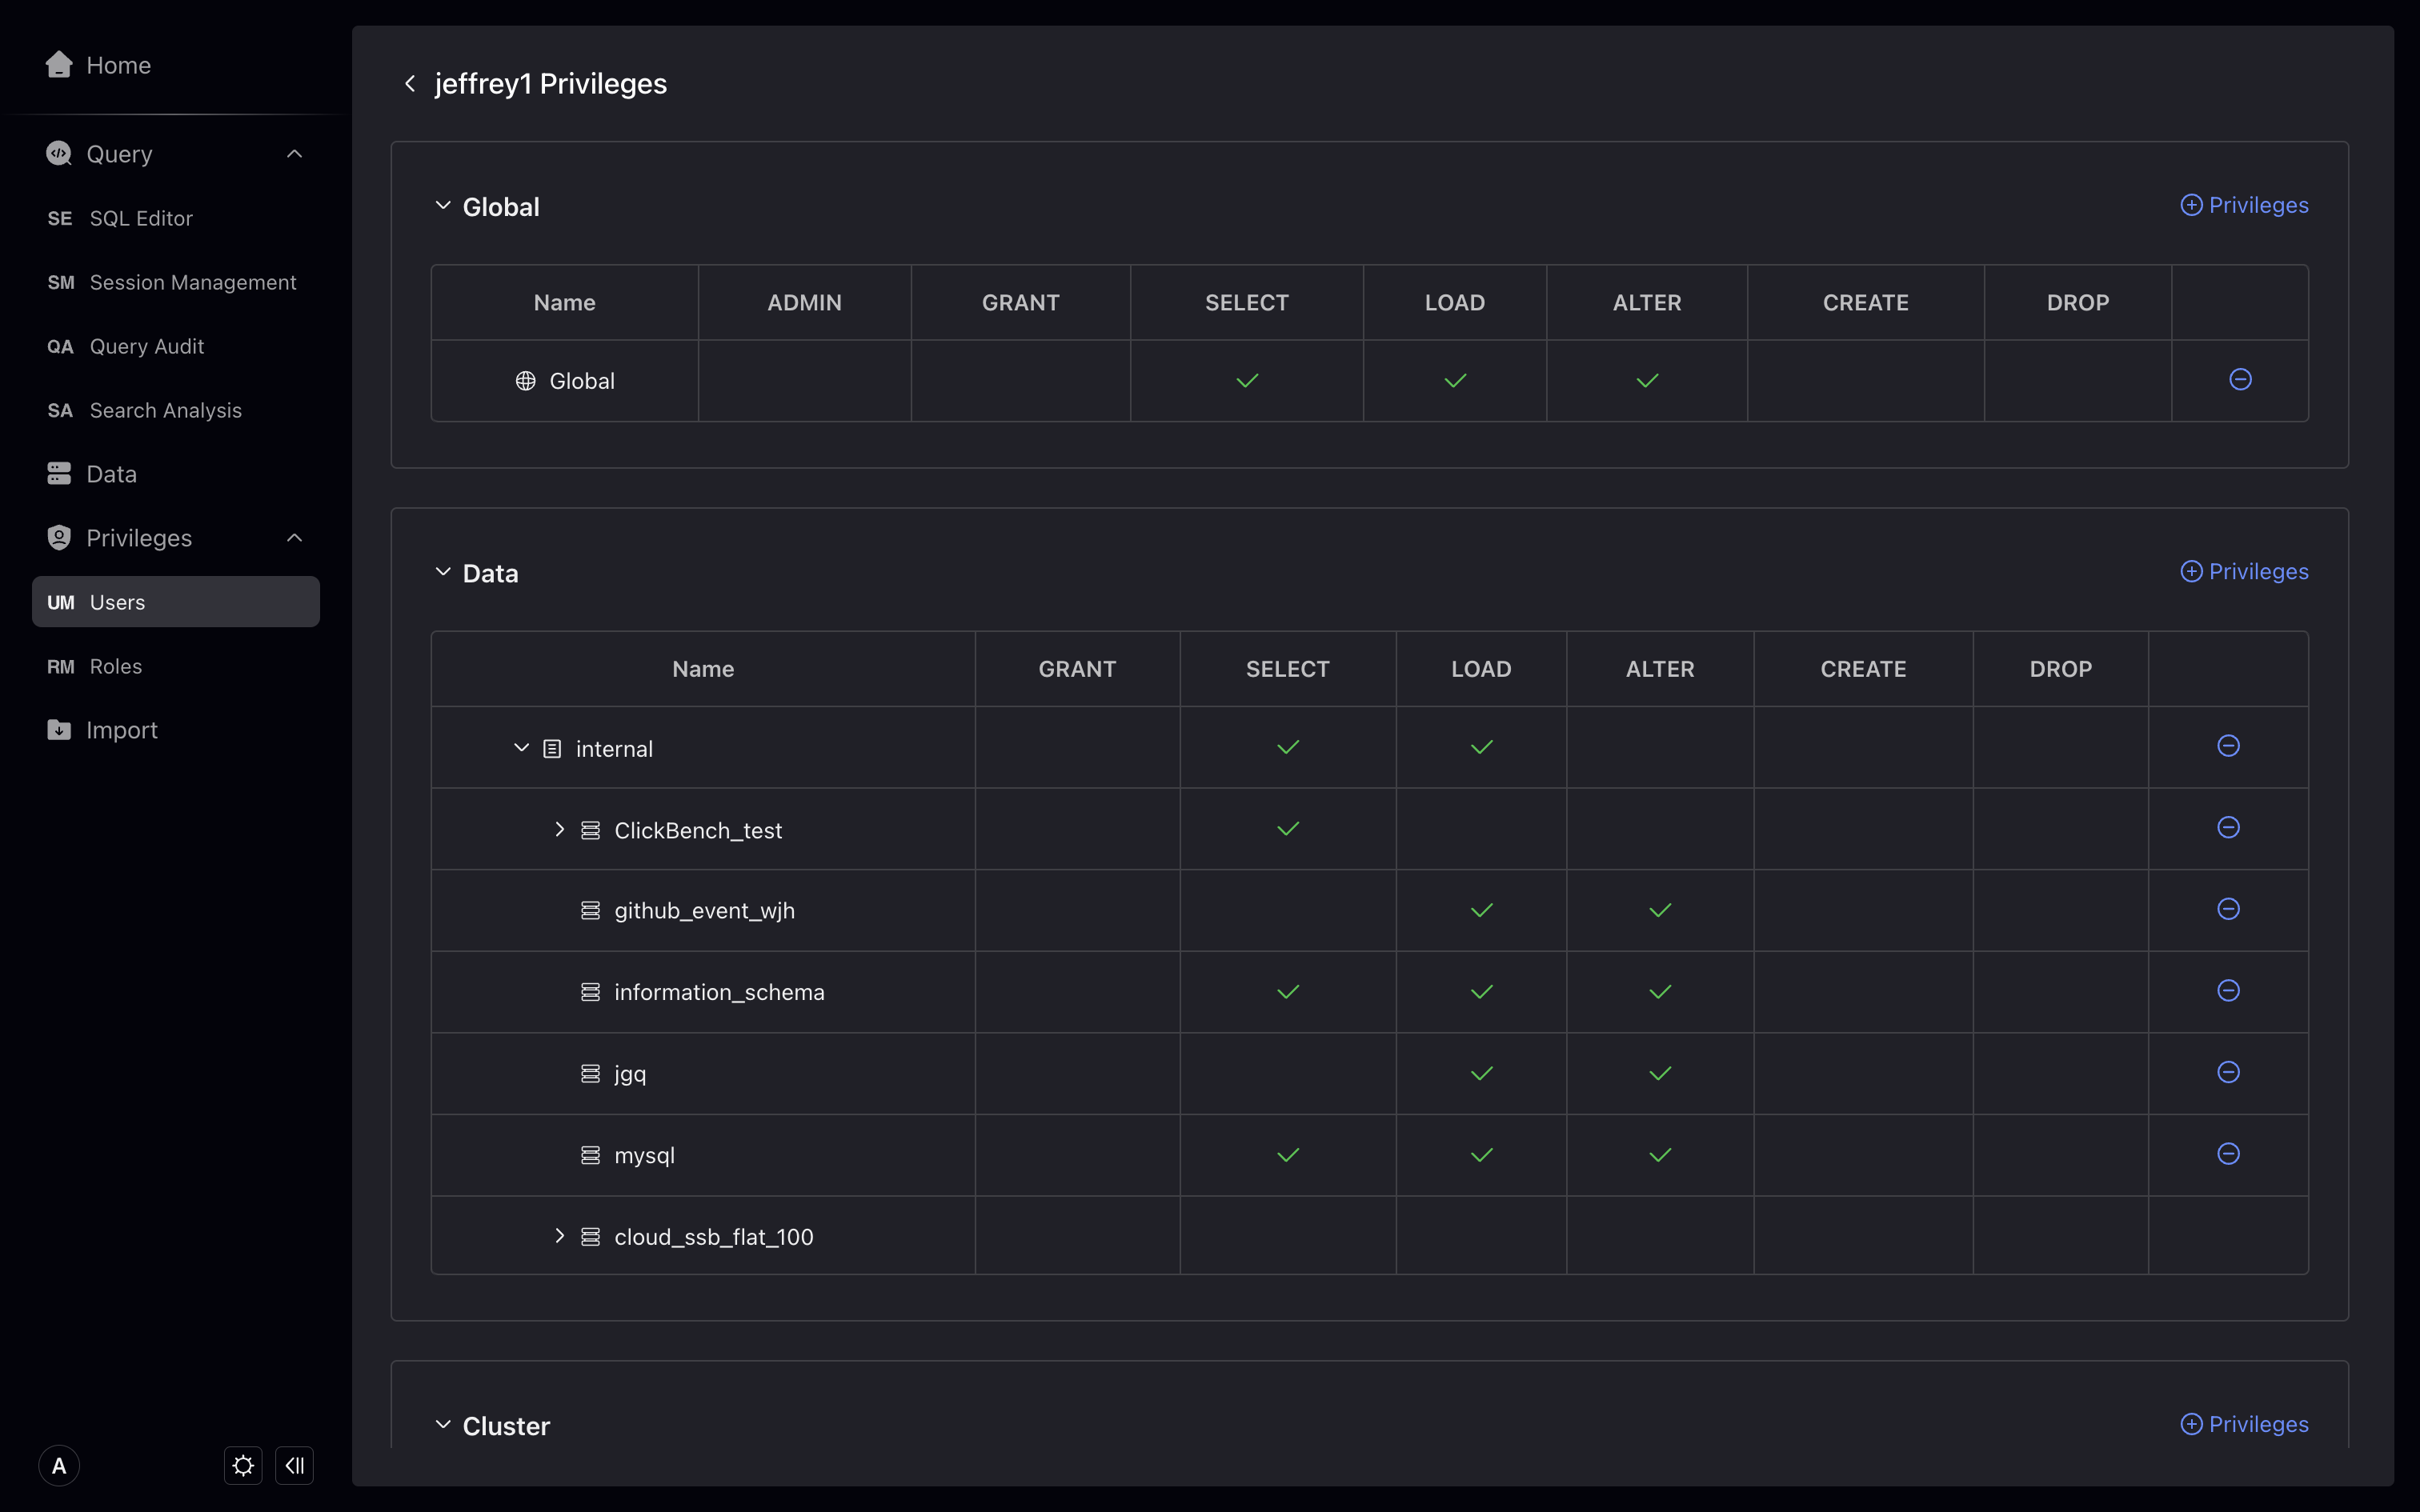This screenshot has height=1512, width=2420.
Task: Add Privileges in the Cluster section
Action: pos(2244,1424)
